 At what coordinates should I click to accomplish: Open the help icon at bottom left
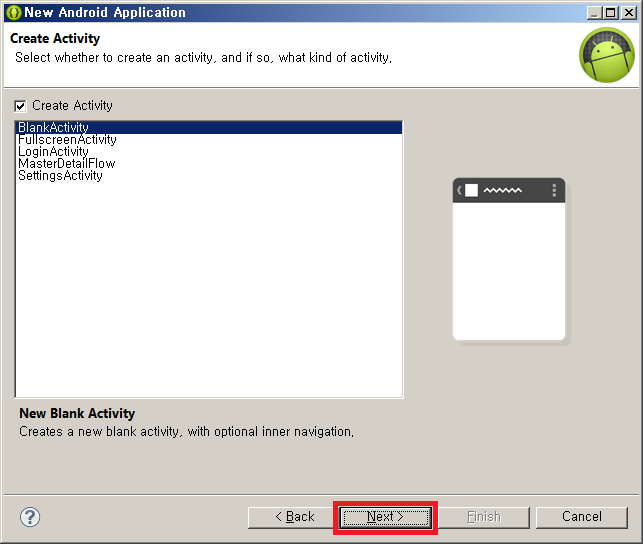(30, 517)
